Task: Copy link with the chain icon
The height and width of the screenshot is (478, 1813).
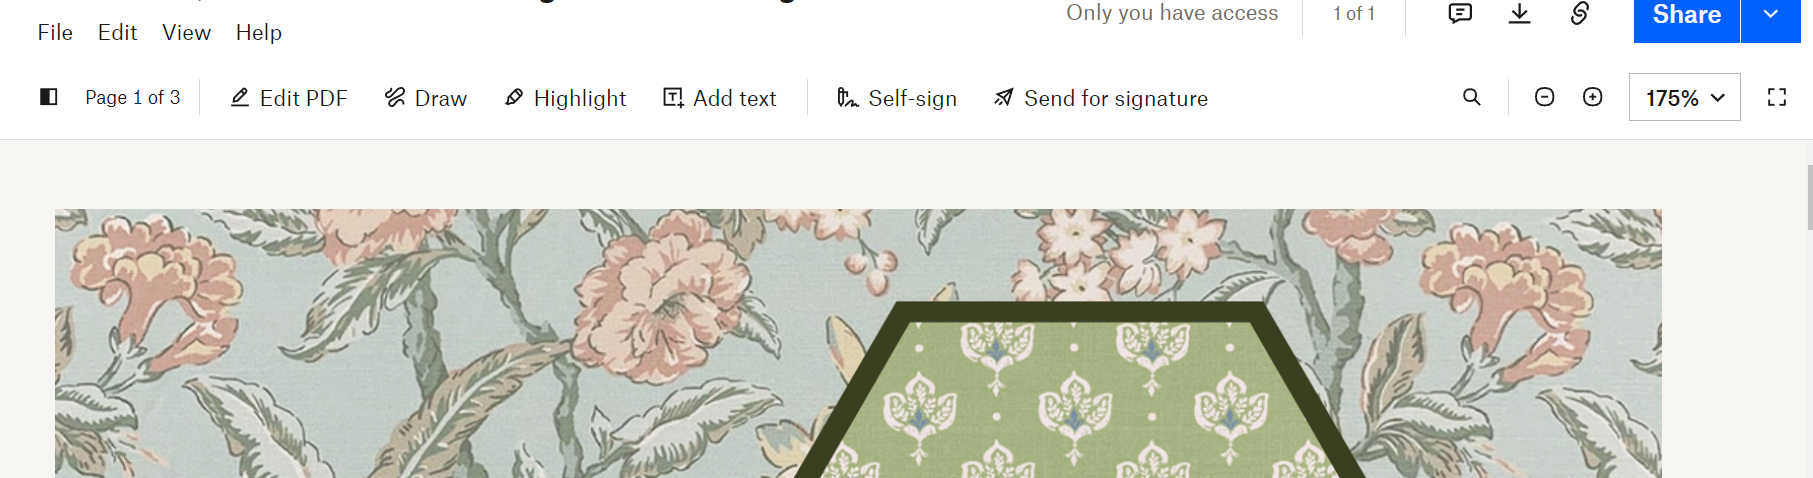Action: tap(1580, 13)
